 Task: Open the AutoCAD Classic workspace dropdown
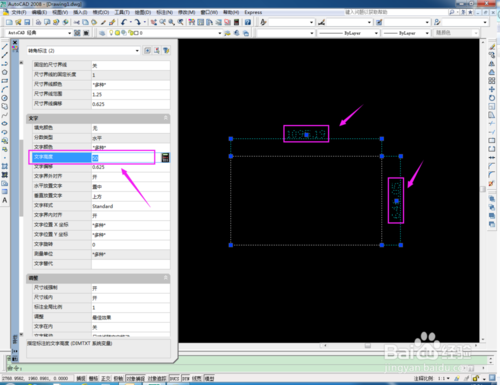[69, 33]
